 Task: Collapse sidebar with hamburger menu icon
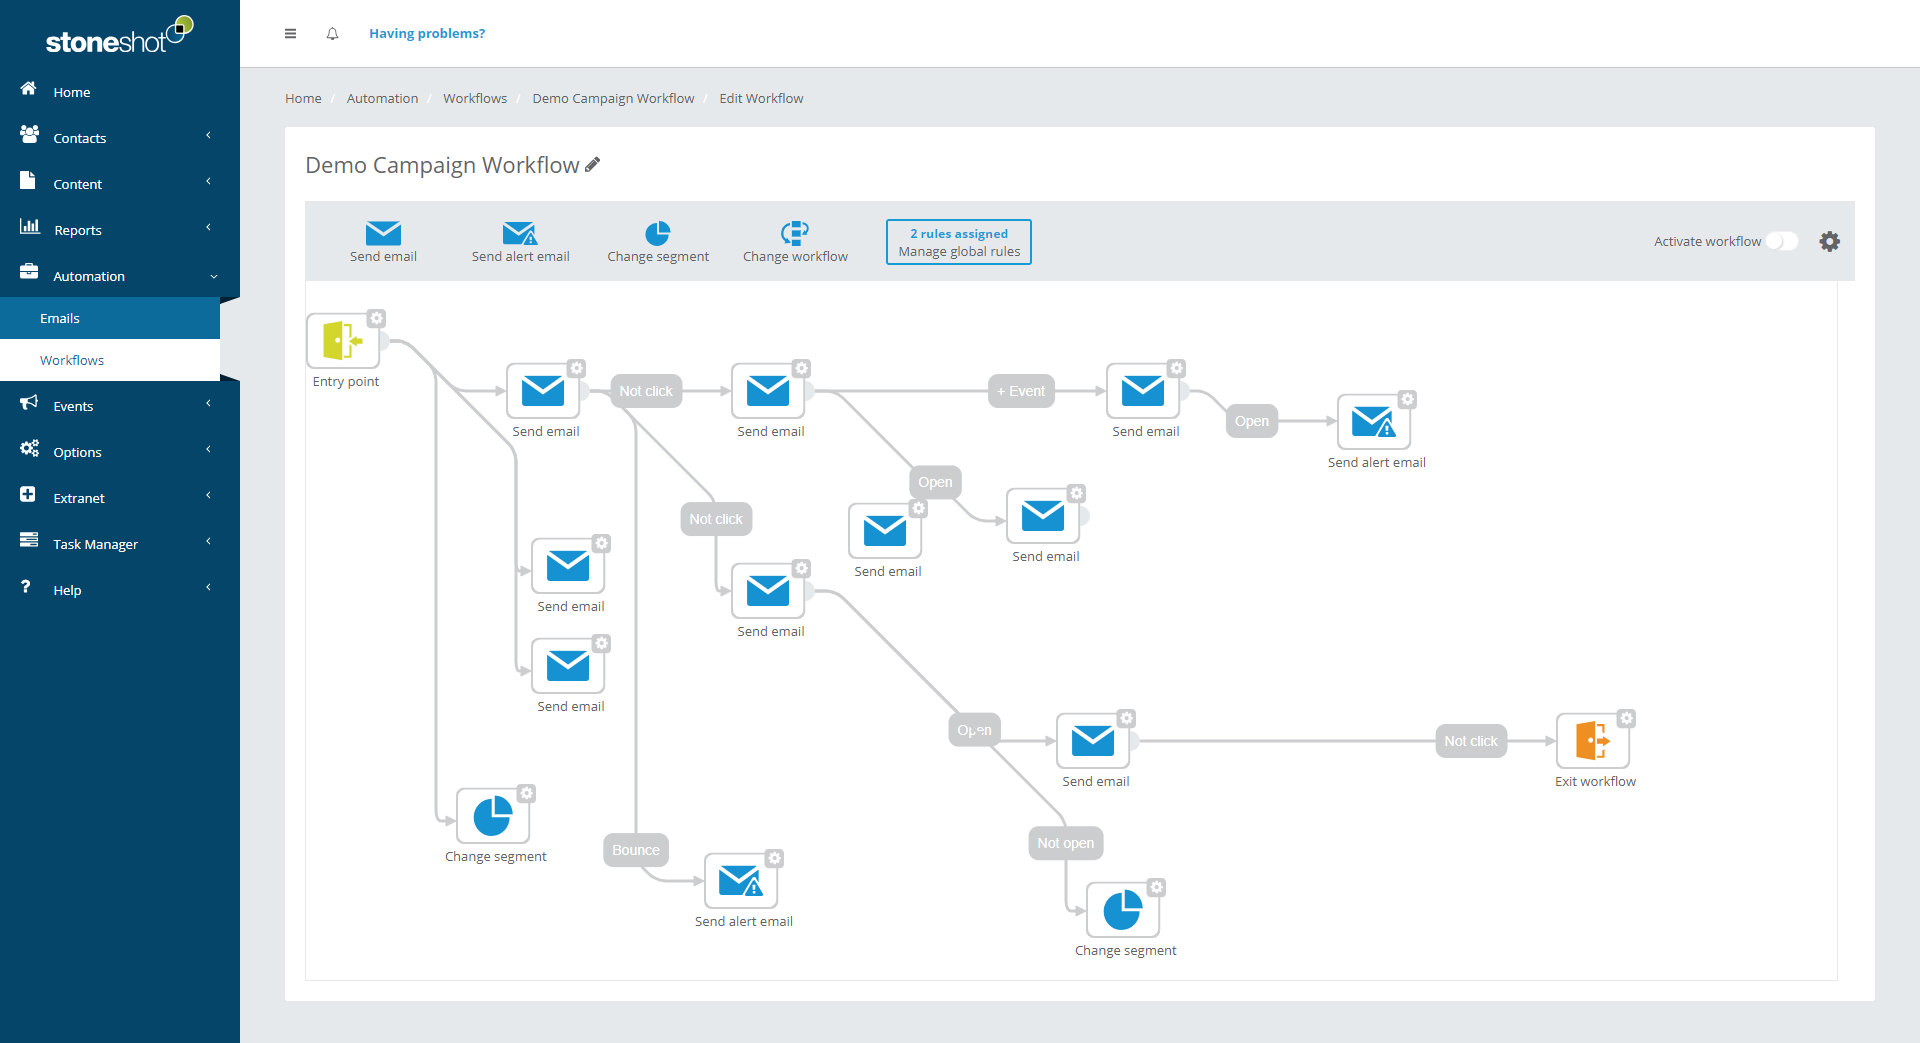[x=290, y=34]
